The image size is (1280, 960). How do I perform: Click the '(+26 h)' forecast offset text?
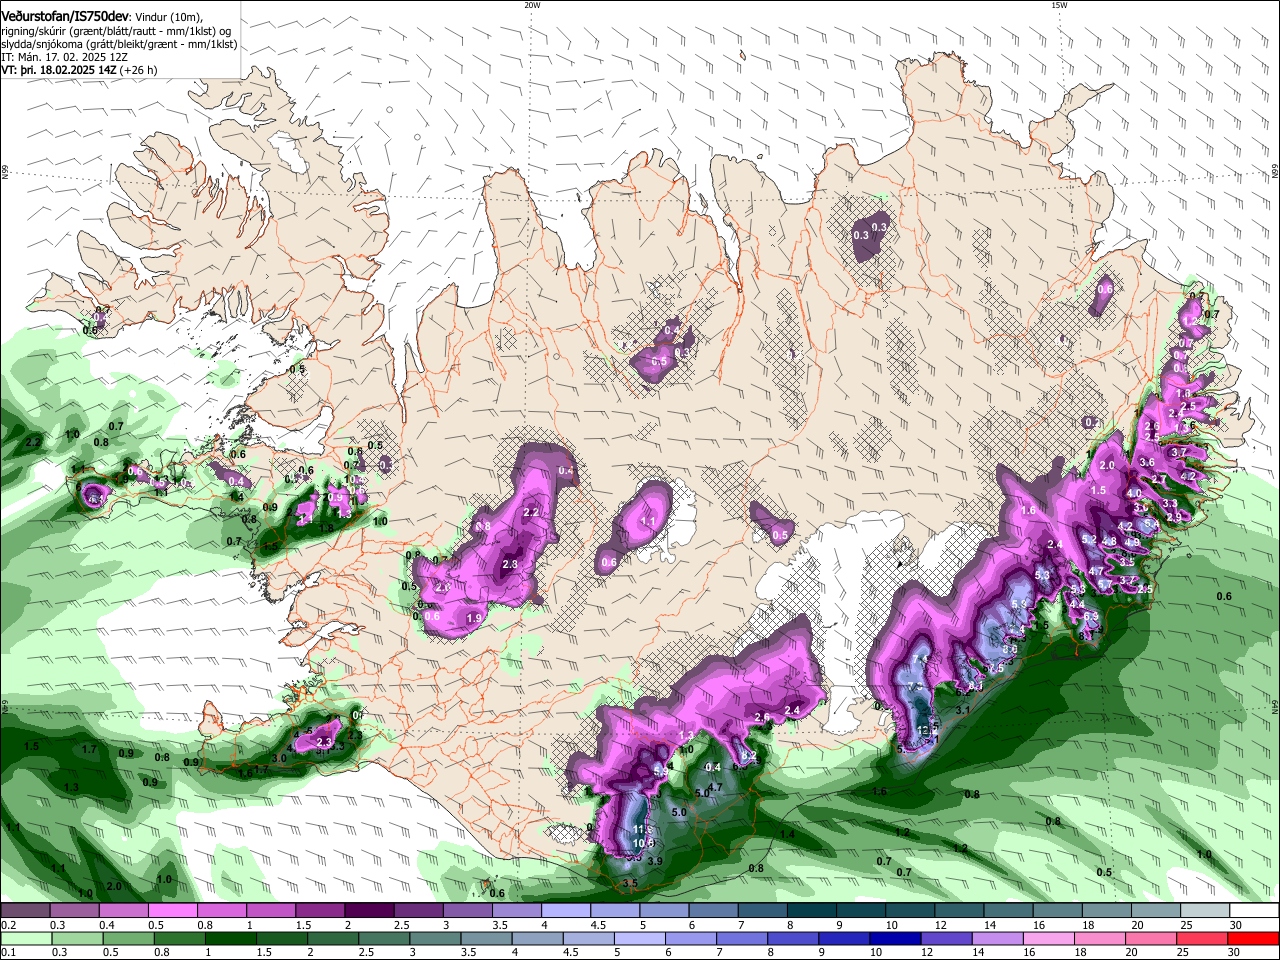click(139, 71)
